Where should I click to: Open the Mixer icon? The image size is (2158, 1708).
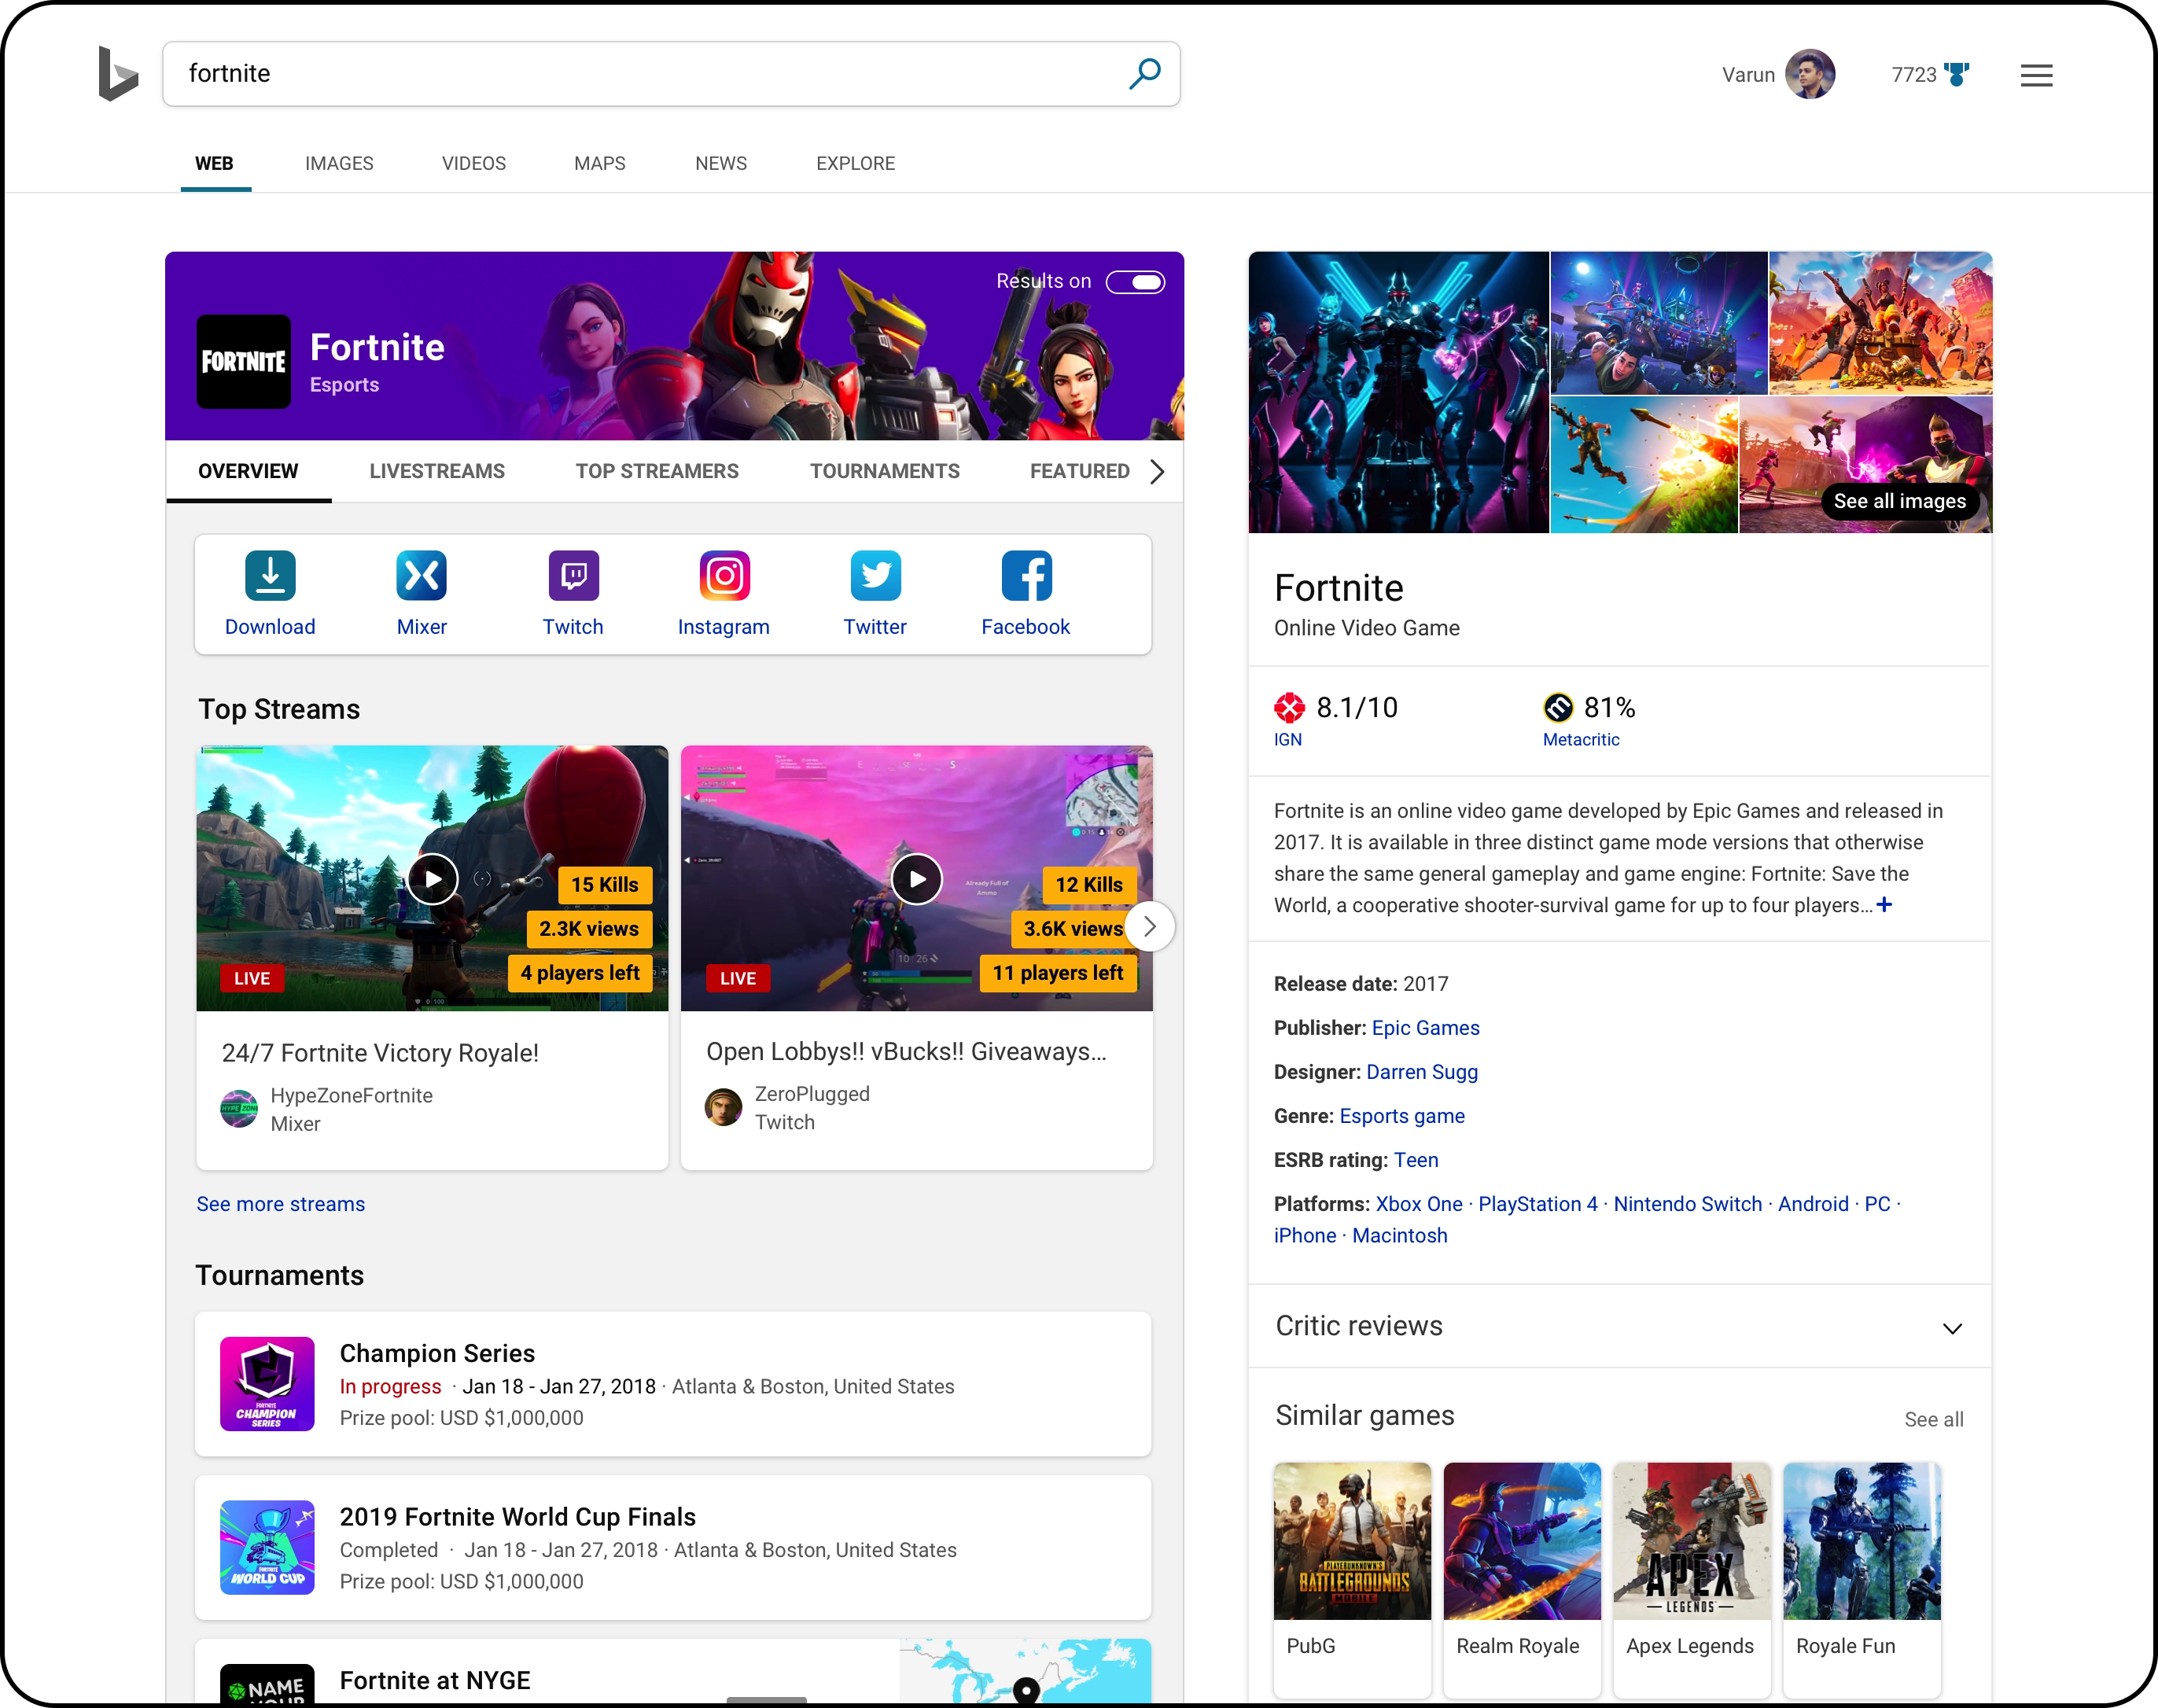pos(421,575)
